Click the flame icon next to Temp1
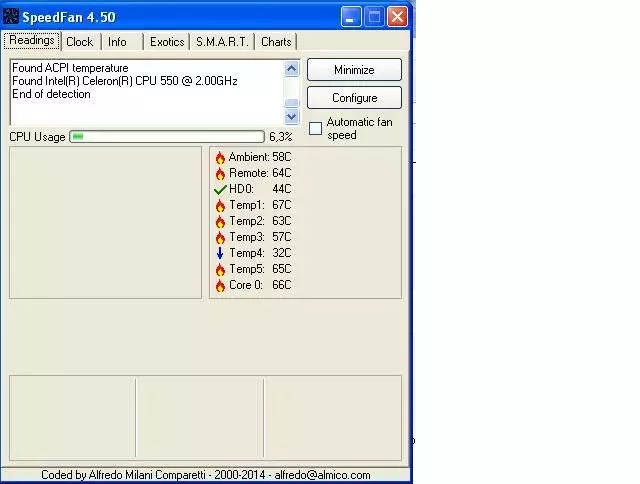This screenshot has height=484, width=640. click(x=220, y=205)
